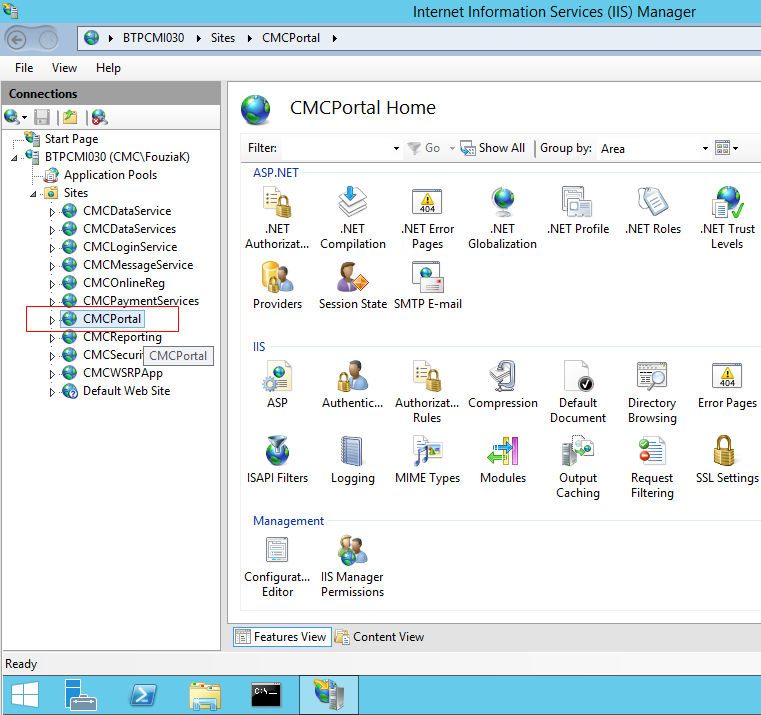The image size is (761, 715).
Task: Open Command Prompt from the taskbar
Action: click(266, 695)
